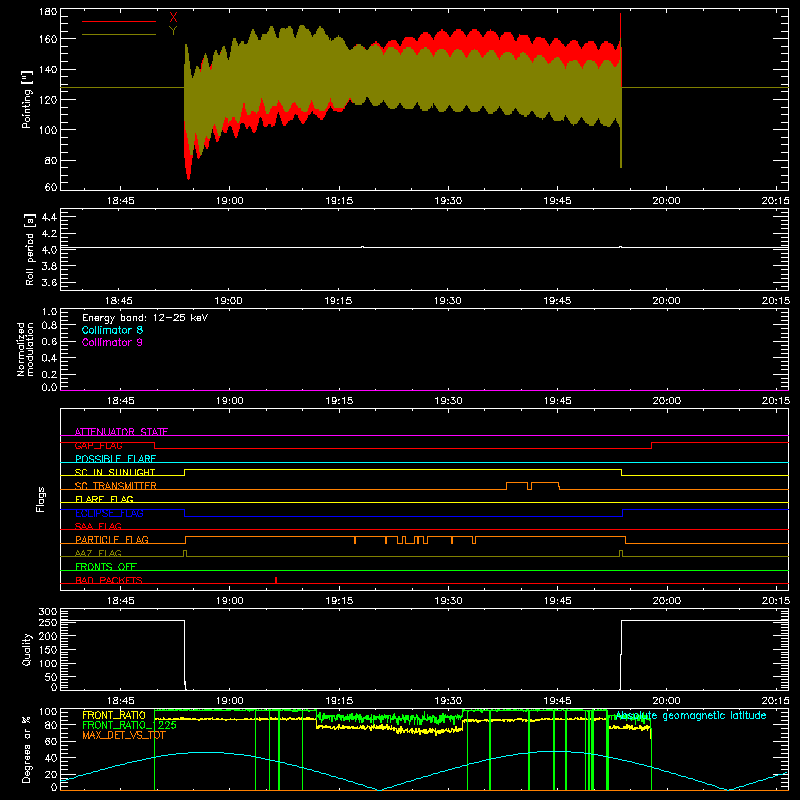Click the 300 value on the Quality axis

point(48,612)
